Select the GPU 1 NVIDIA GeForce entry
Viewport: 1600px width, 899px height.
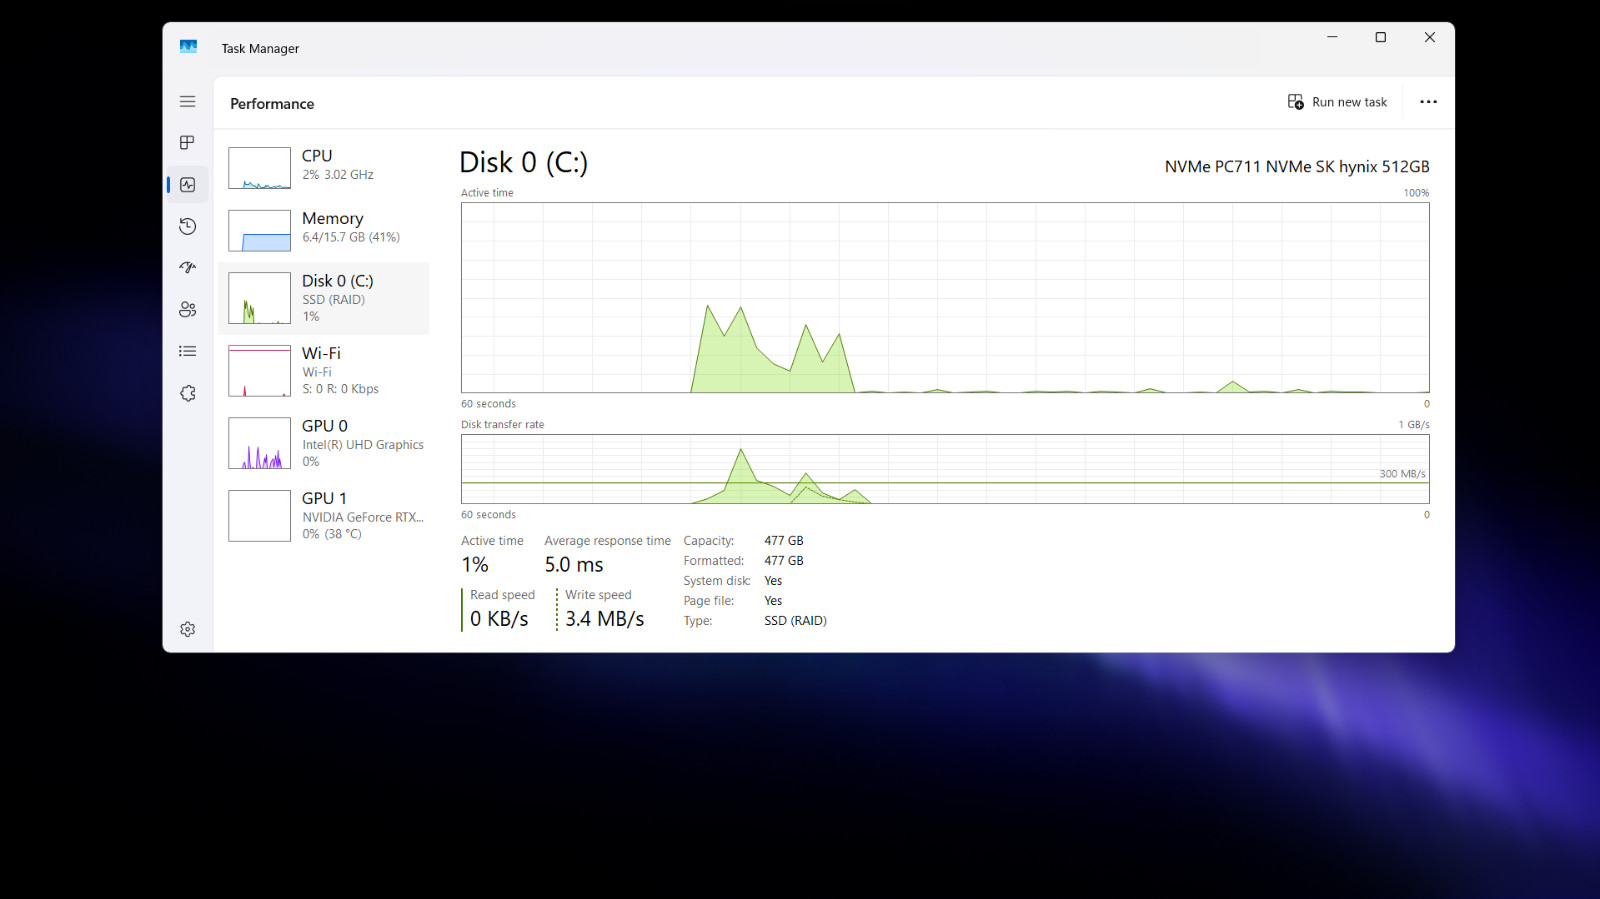pyautogui.click(x=324, y=515)
